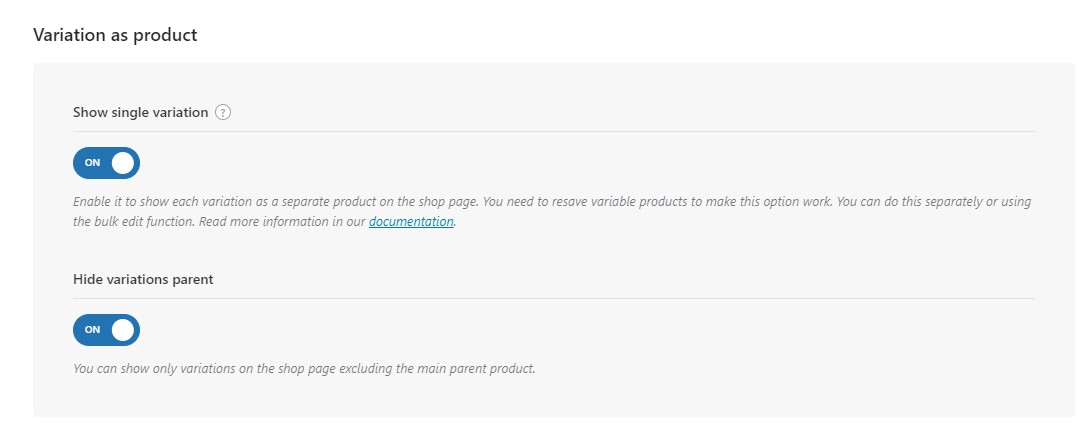Click description 'You can show only variations'
Screen dimensions: 1086x438
304,369
